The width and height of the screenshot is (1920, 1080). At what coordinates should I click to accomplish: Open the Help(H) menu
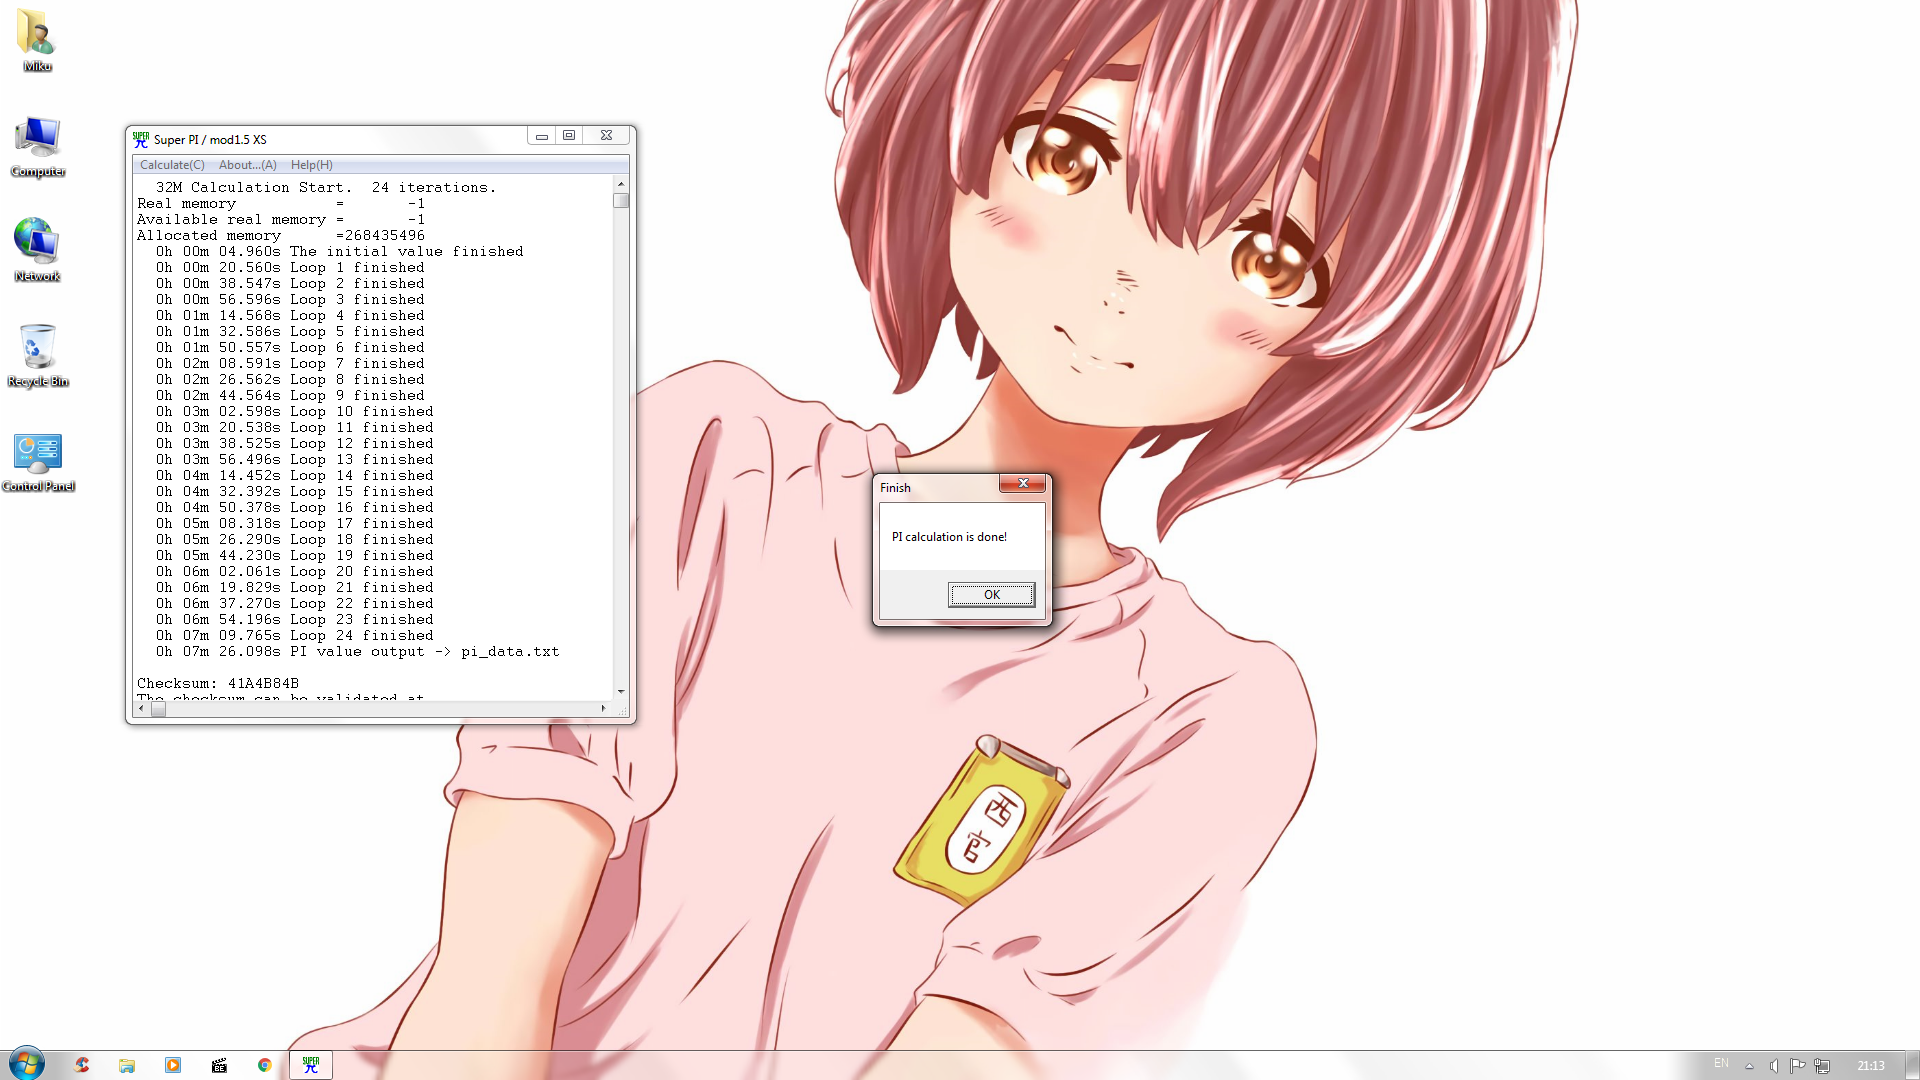pyautogui.click(x=311, y=165)
